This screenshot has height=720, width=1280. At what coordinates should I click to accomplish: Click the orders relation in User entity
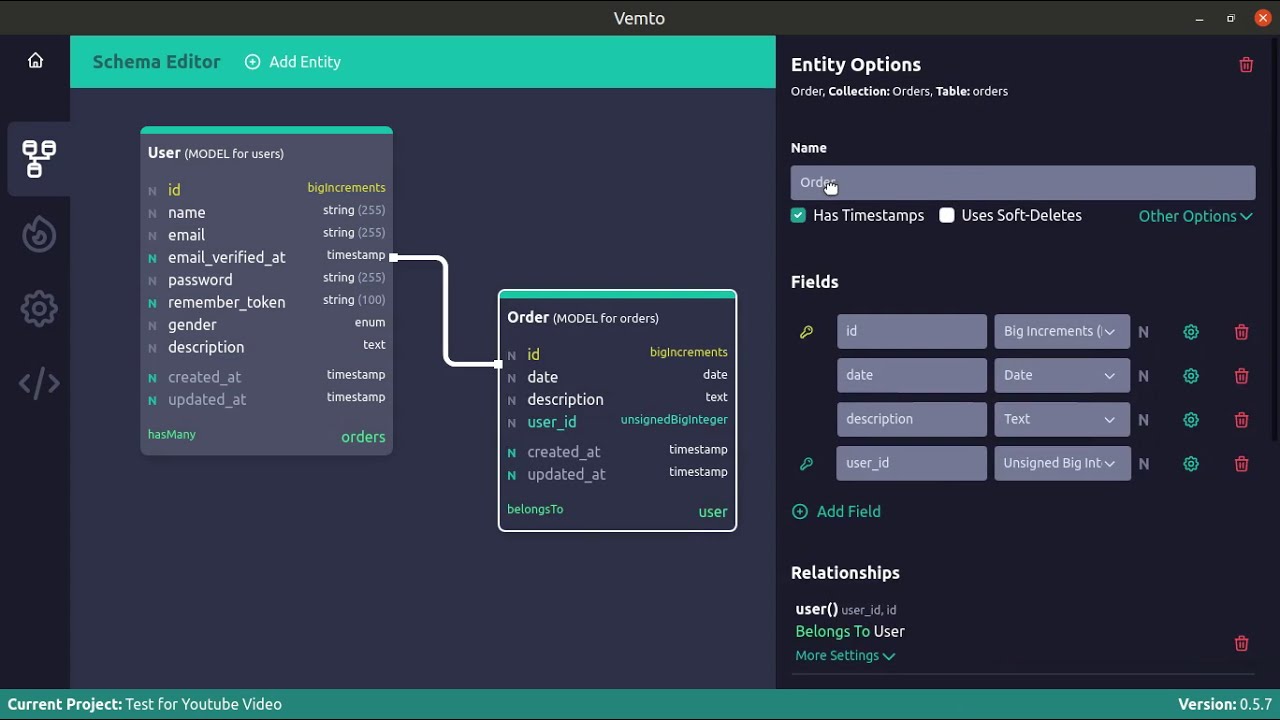(363, 437)
